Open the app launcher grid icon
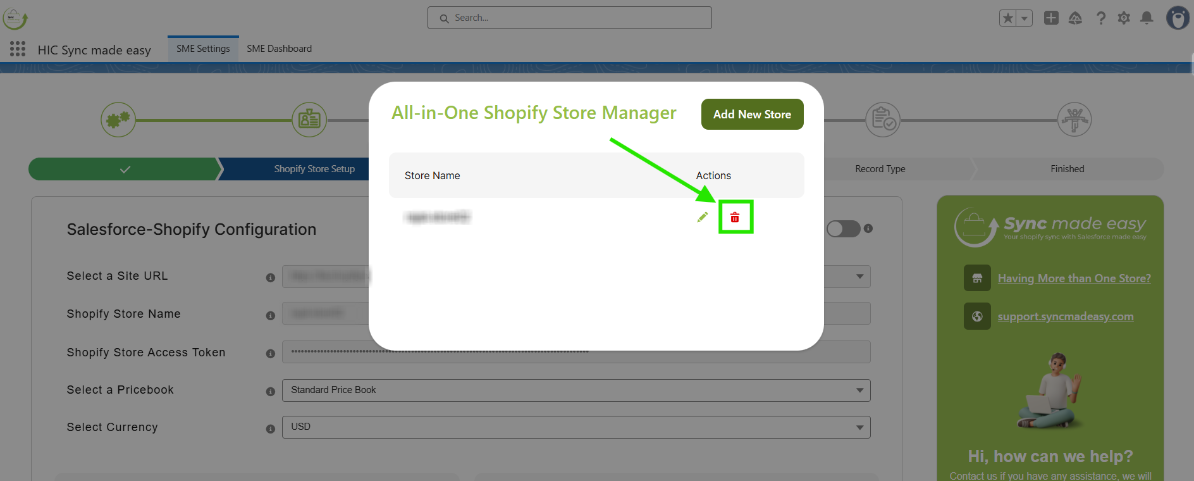1194x481 pixels. pyautogui.click(x=18, y=49)
